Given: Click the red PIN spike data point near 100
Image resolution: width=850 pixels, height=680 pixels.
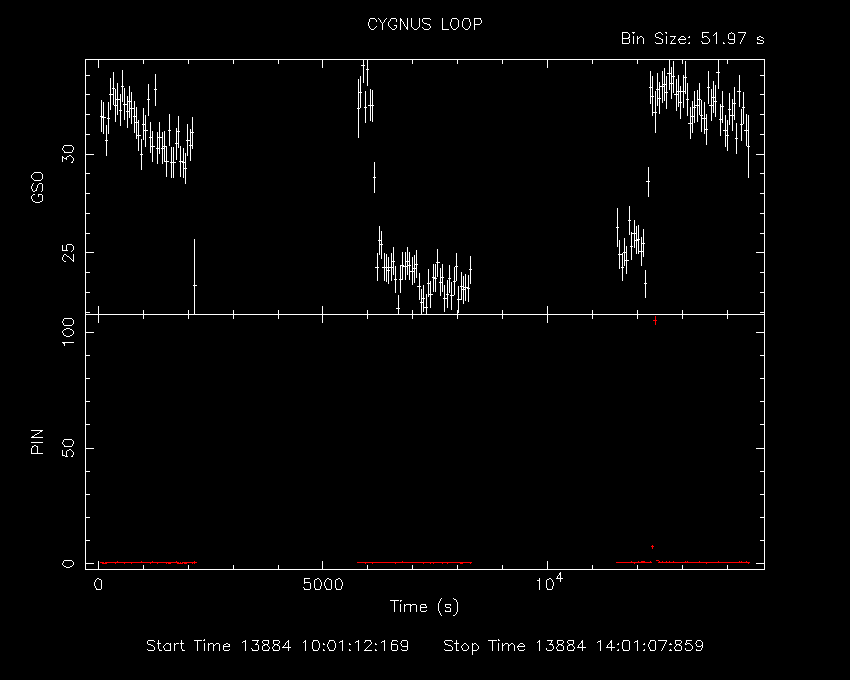Looking at the screenshot, I should point(655,321).
